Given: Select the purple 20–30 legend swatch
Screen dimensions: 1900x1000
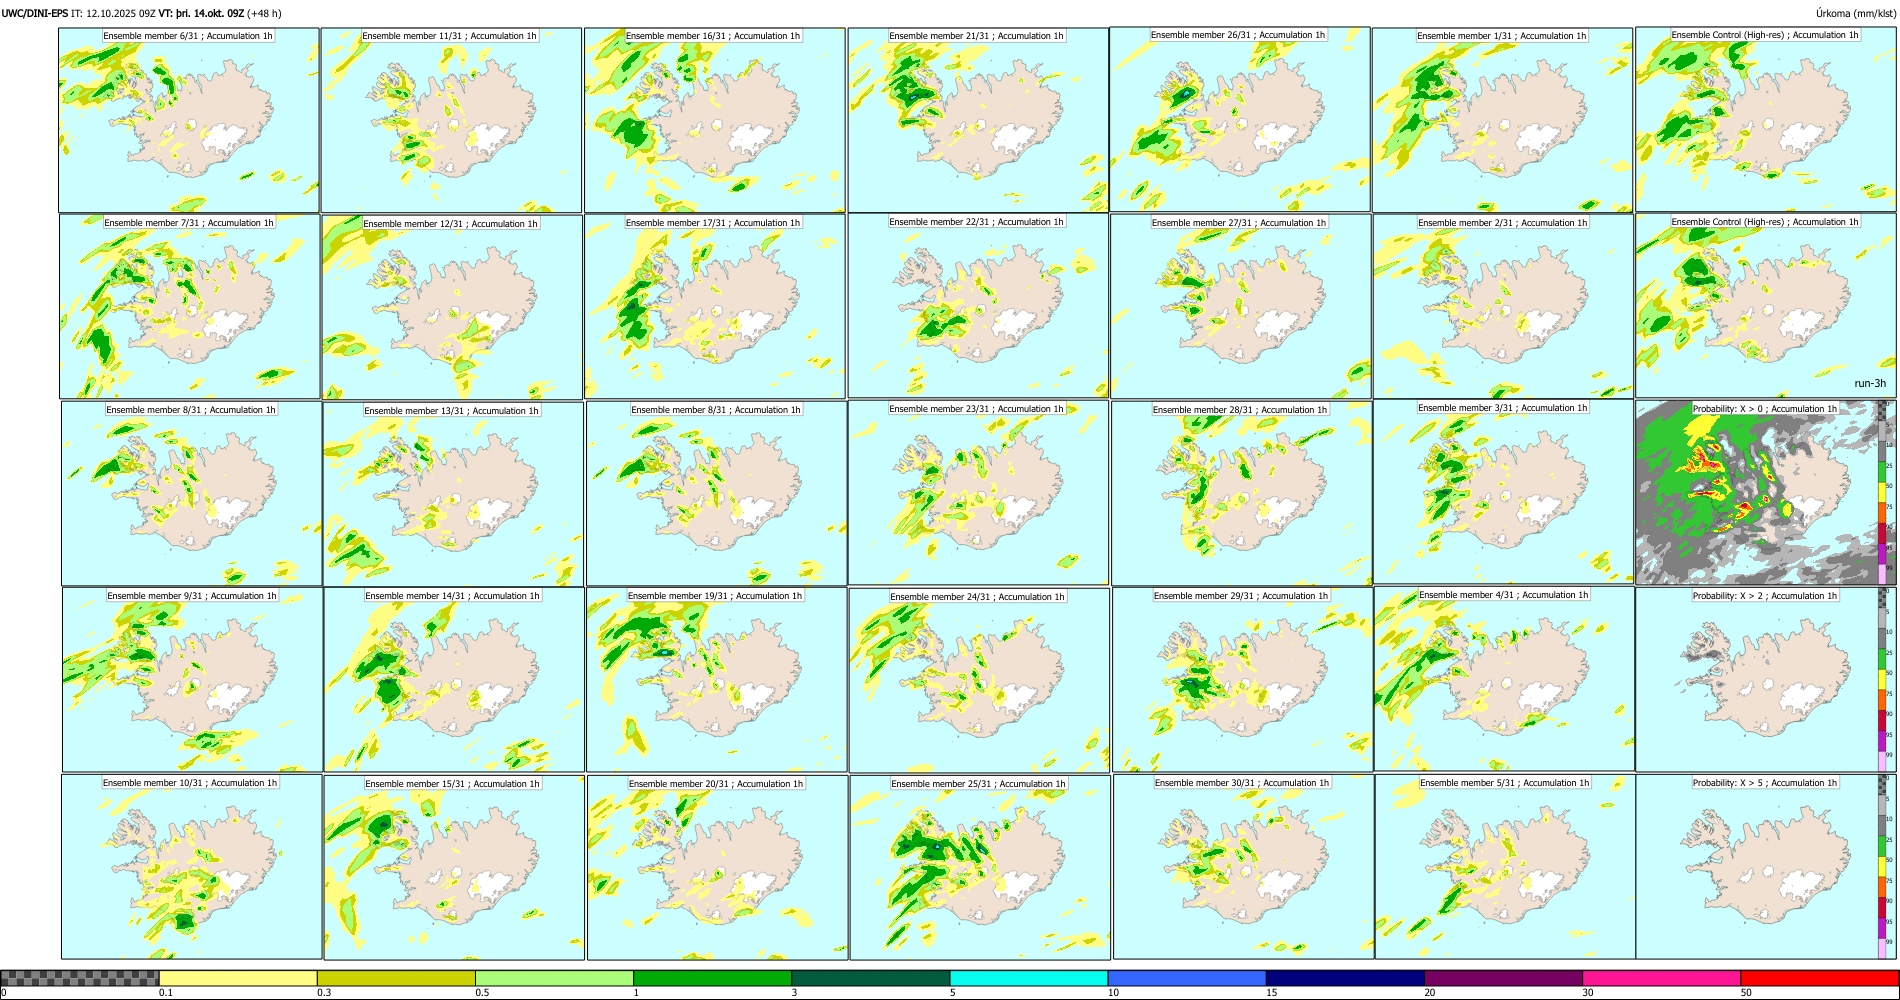Looking at the screenshot, I should pos(1503,978).
